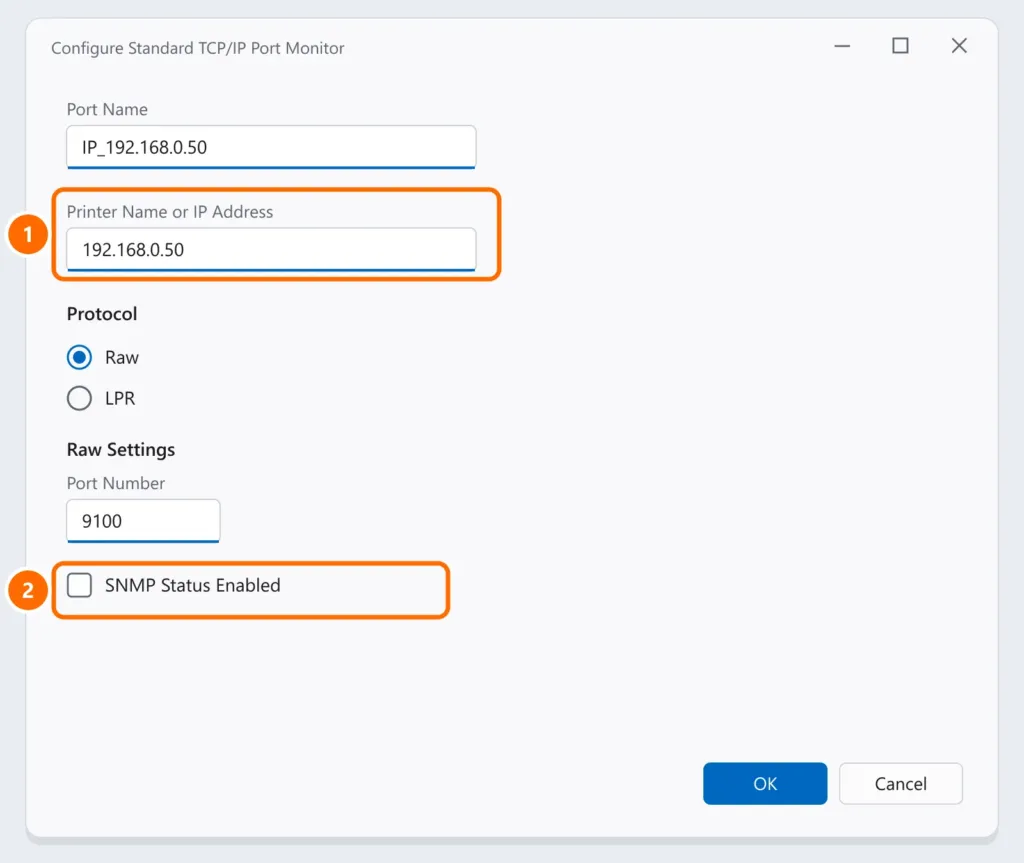Close the Configure Standard TCP/IP Port Monitor window
1024x863 pixels.
pos(959,46)
